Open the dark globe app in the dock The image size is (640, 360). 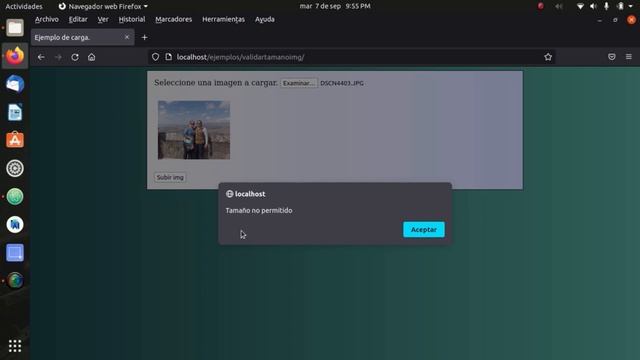pyautogui.click(x=15, y=280)
